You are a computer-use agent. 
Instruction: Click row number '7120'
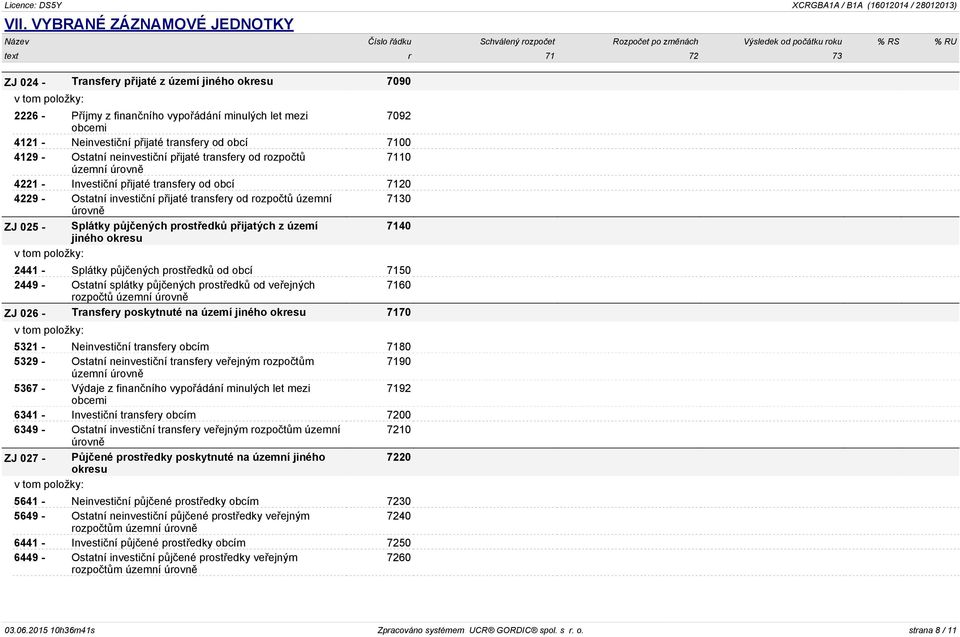[399, 184]
